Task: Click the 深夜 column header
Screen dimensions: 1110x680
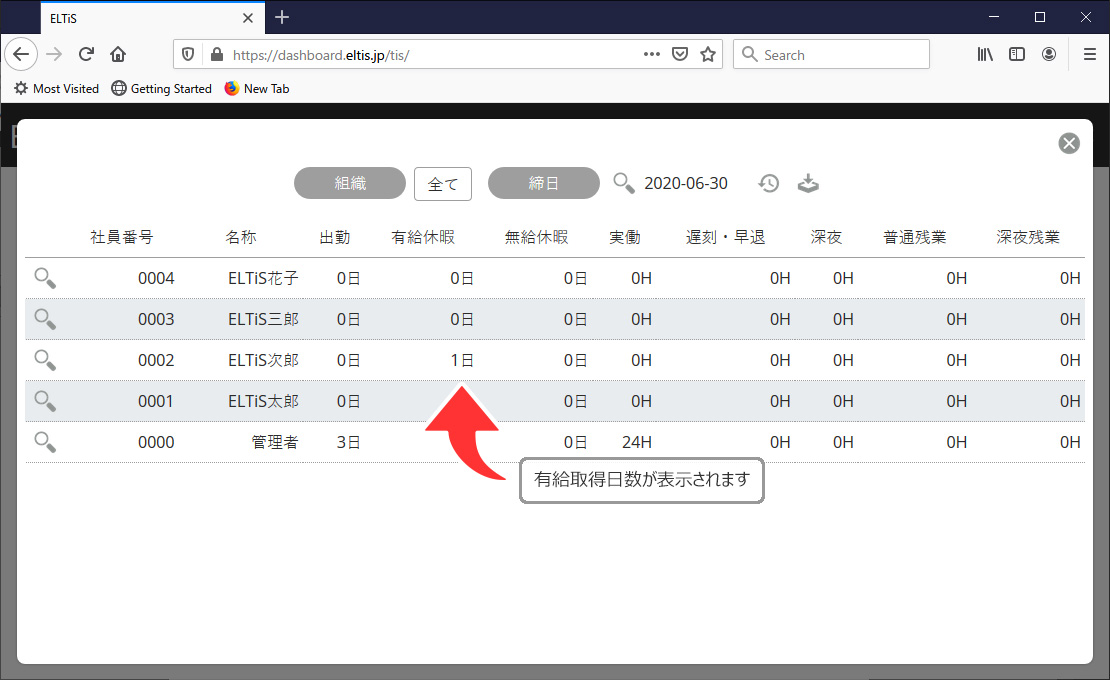Action: pyautogui.click(x=826, y=237)
